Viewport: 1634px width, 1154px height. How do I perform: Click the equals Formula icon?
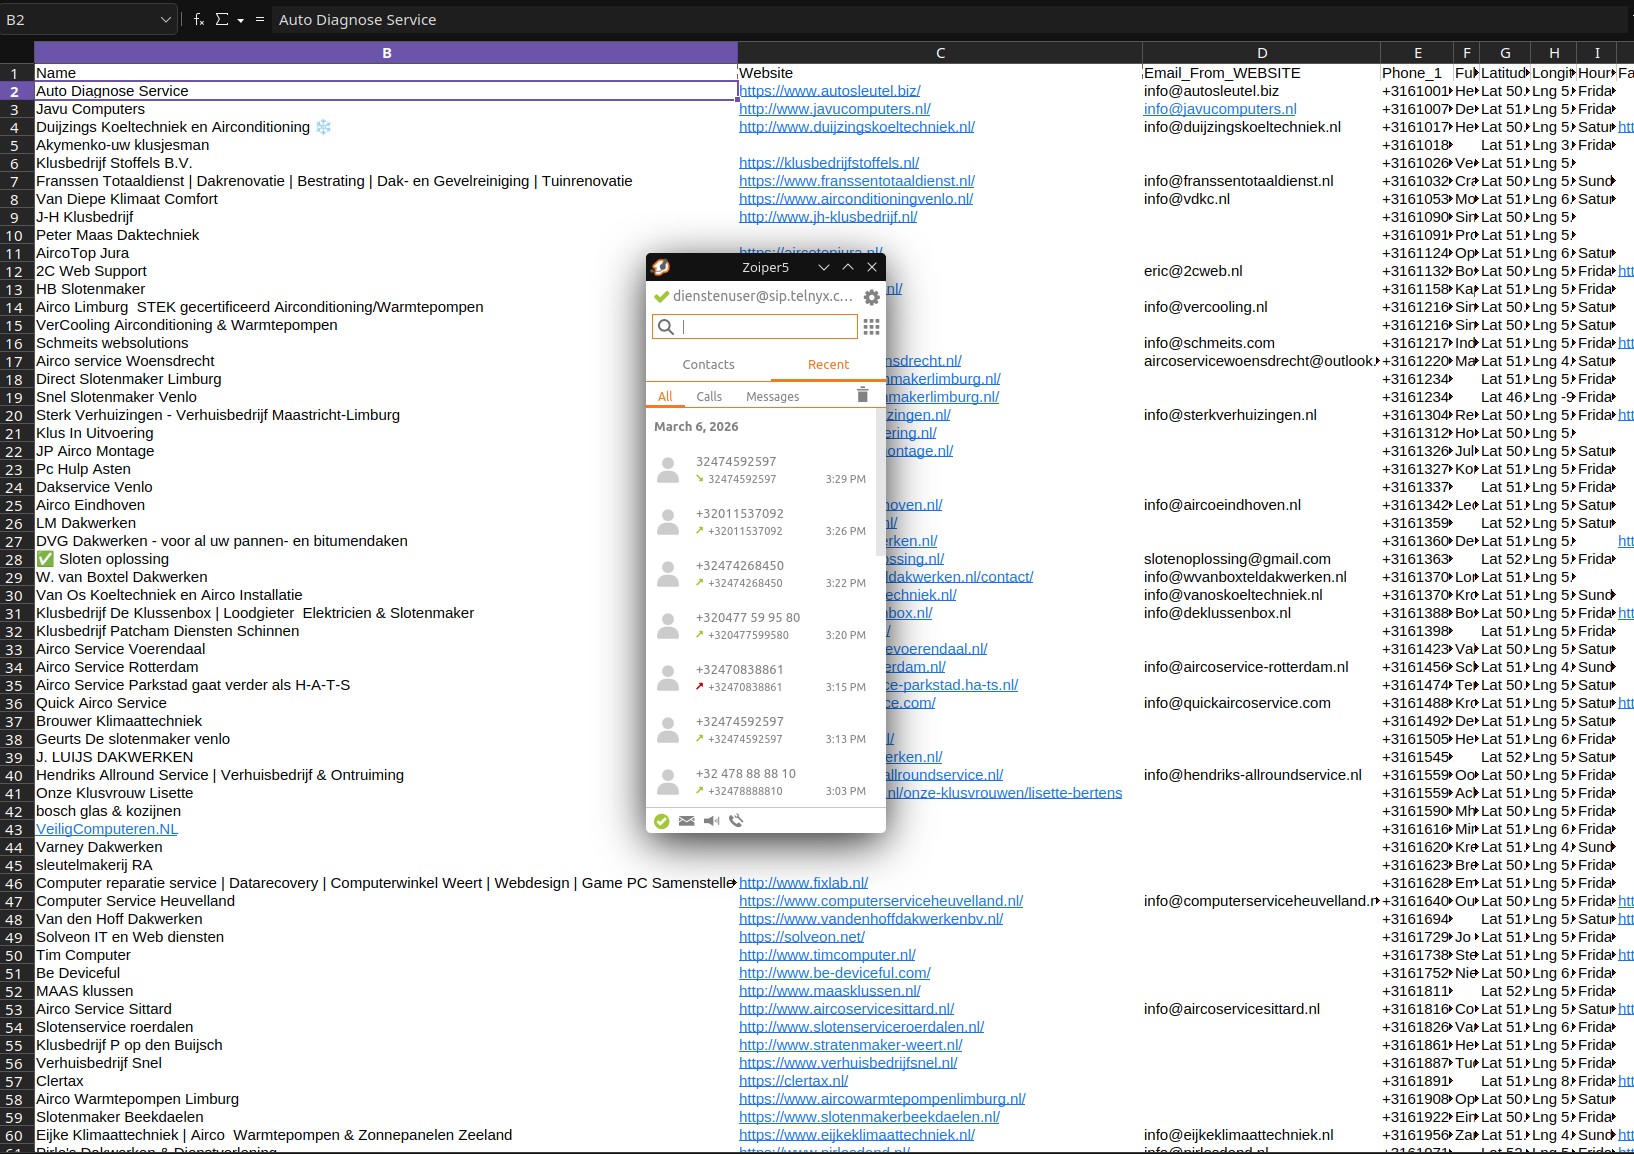pyautogui.click(x=260, y=20)
